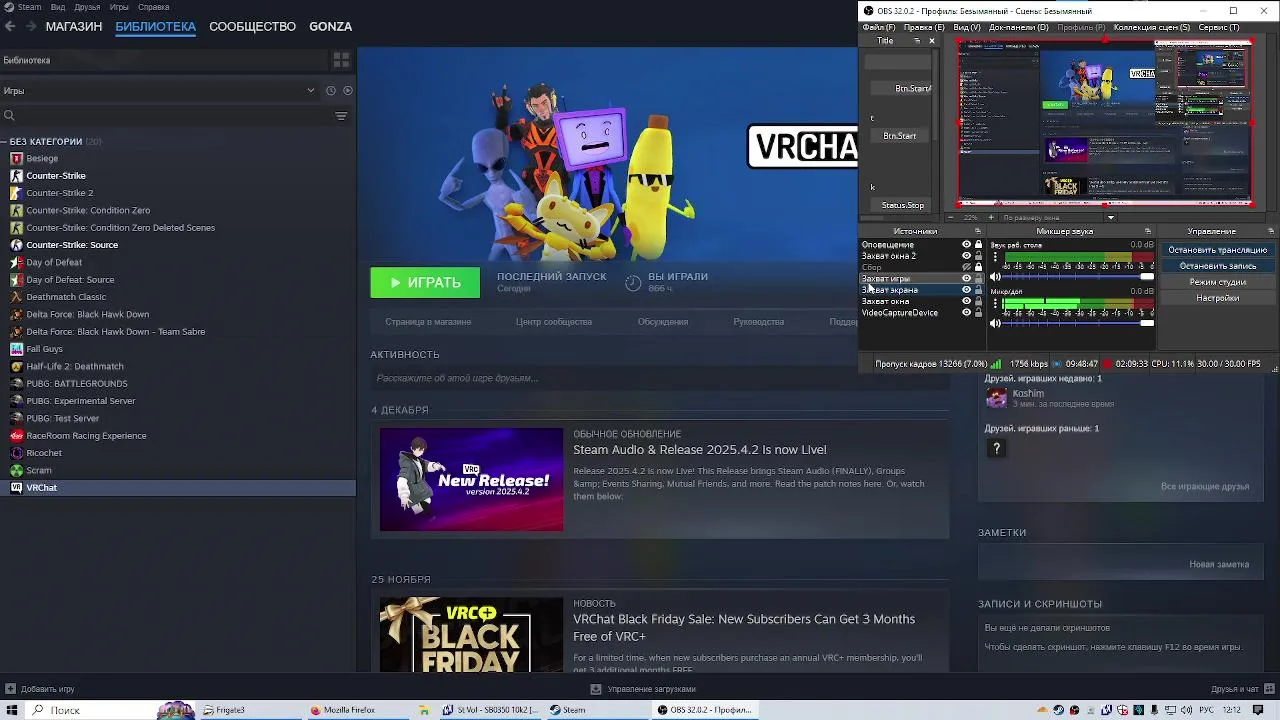The image size is (1280, 720).
Task: Click the ready-to-play filter icon
Action: (347, 90)
